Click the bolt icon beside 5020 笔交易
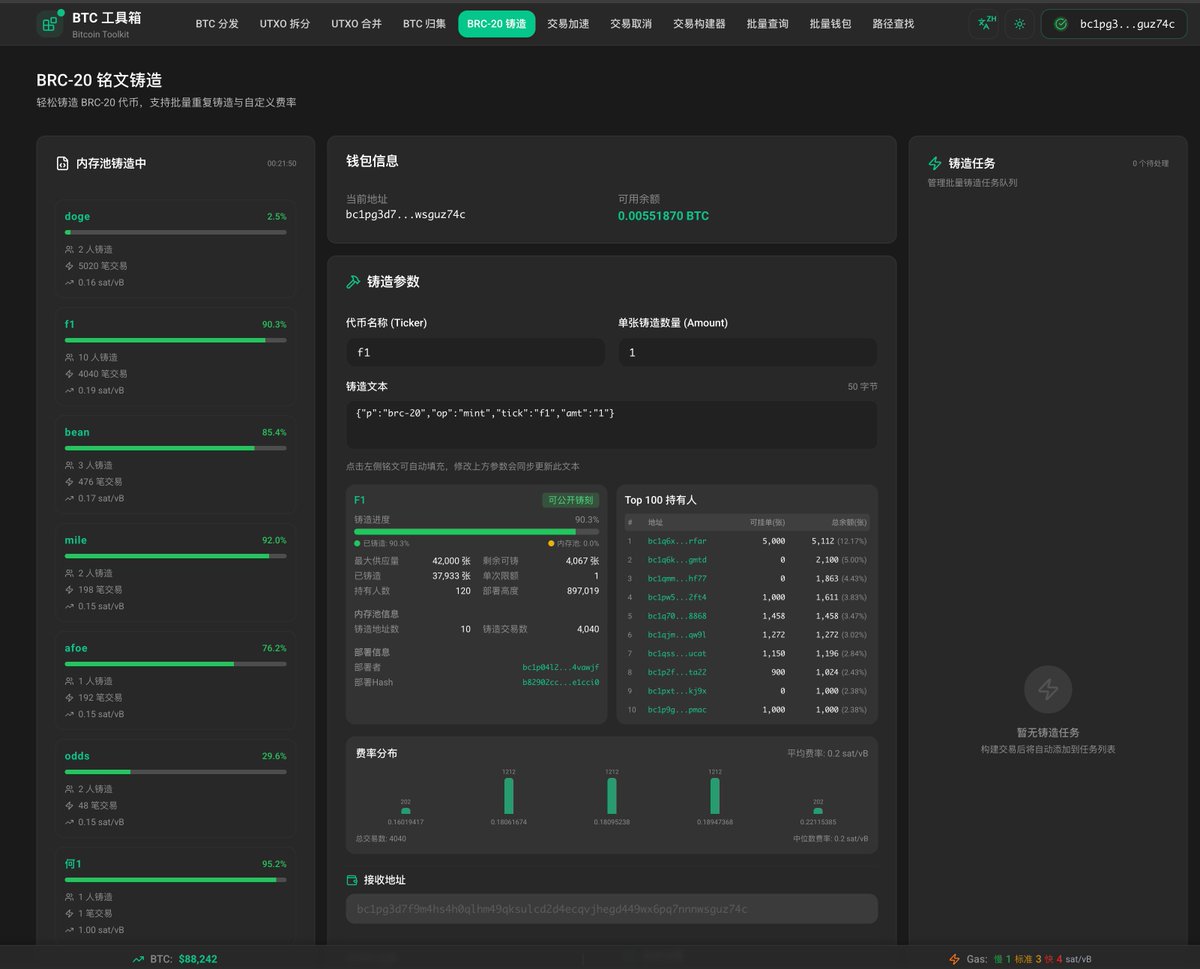The width and height of the screenshot is (1200, 969). click(x=69, y=266)
